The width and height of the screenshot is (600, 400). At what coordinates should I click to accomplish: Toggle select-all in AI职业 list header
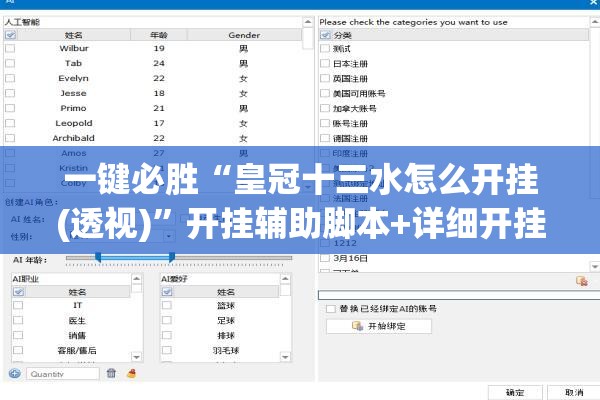pyautogui.click(x=18, y=292)
